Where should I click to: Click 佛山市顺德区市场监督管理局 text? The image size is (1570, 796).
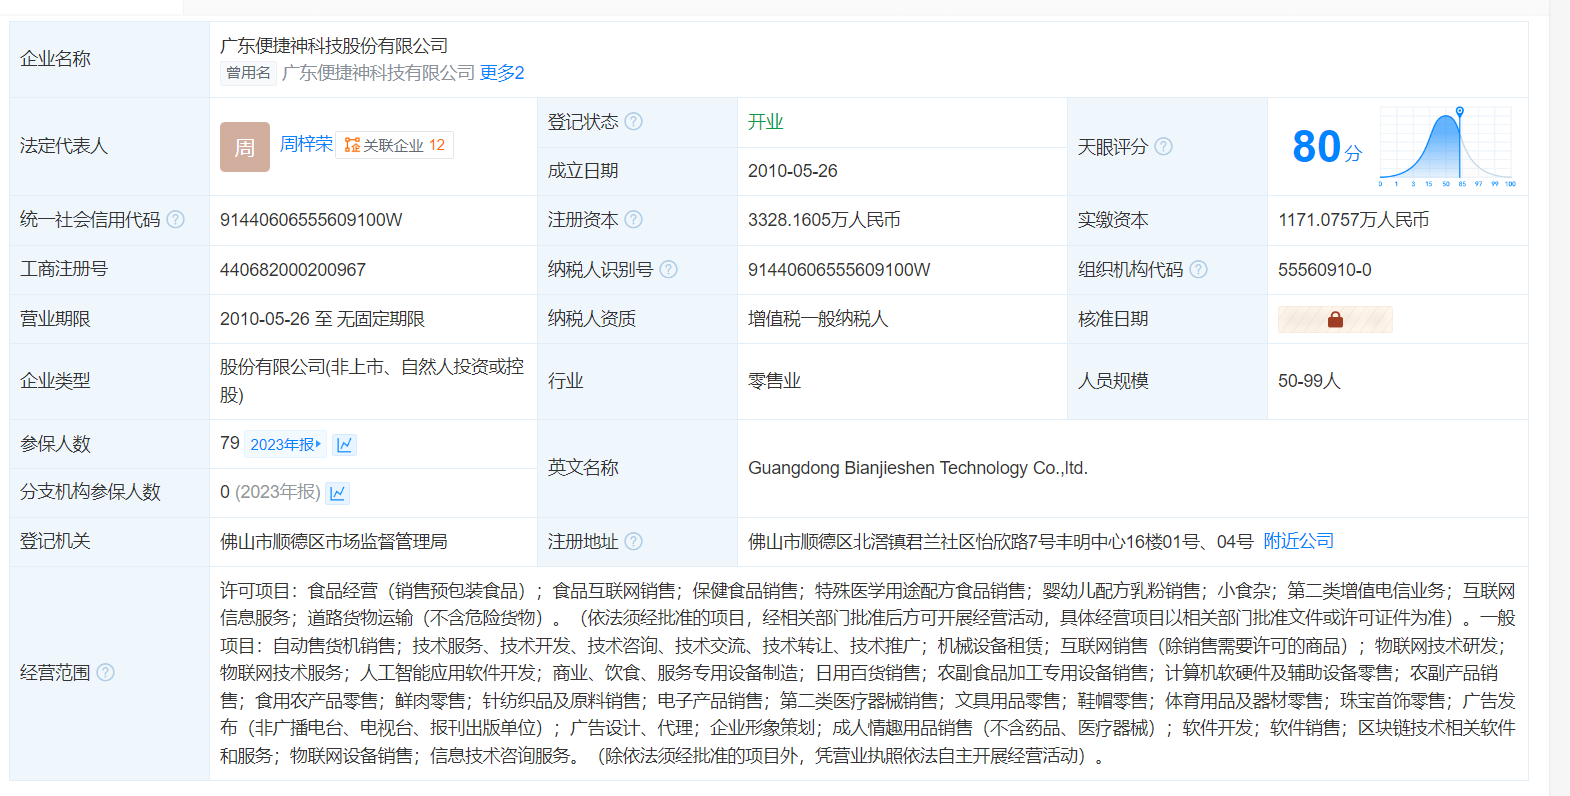[x=334, y=542]
